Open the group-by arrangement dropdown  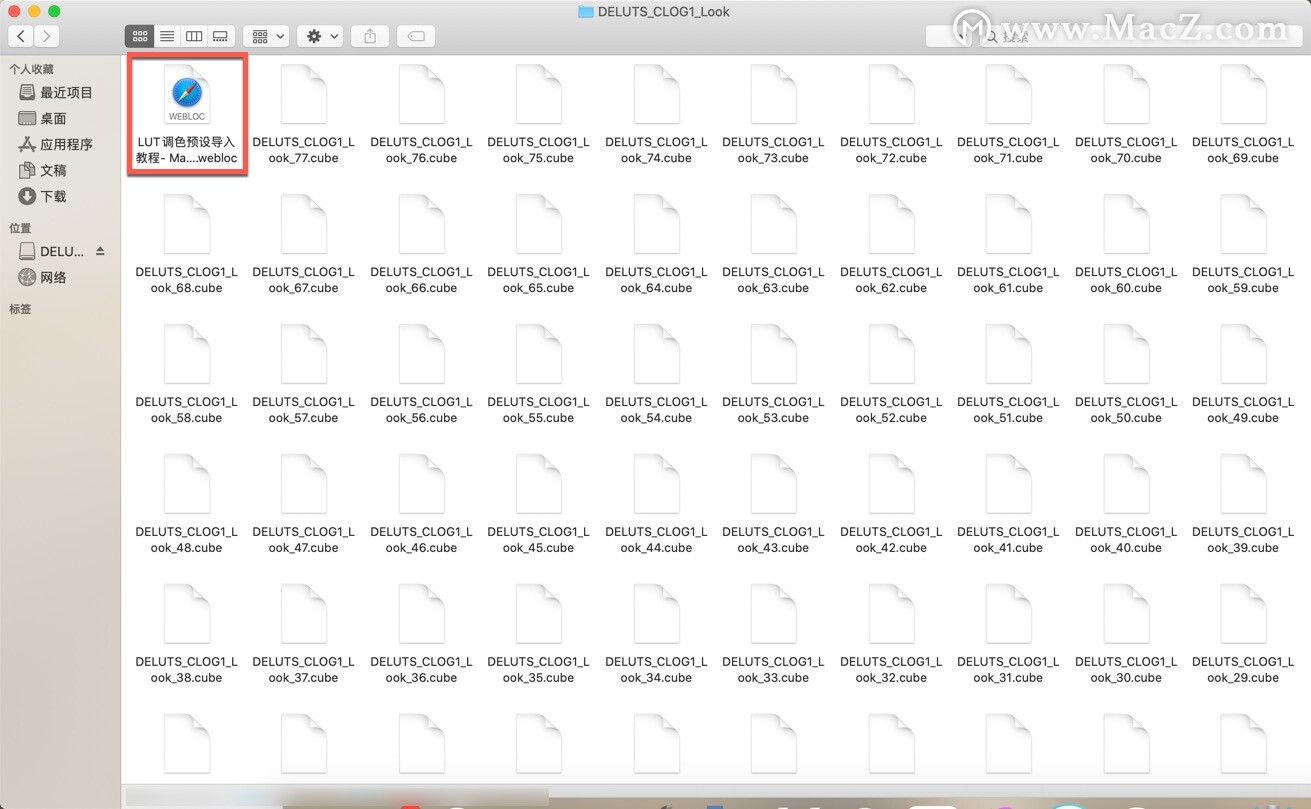267,36
